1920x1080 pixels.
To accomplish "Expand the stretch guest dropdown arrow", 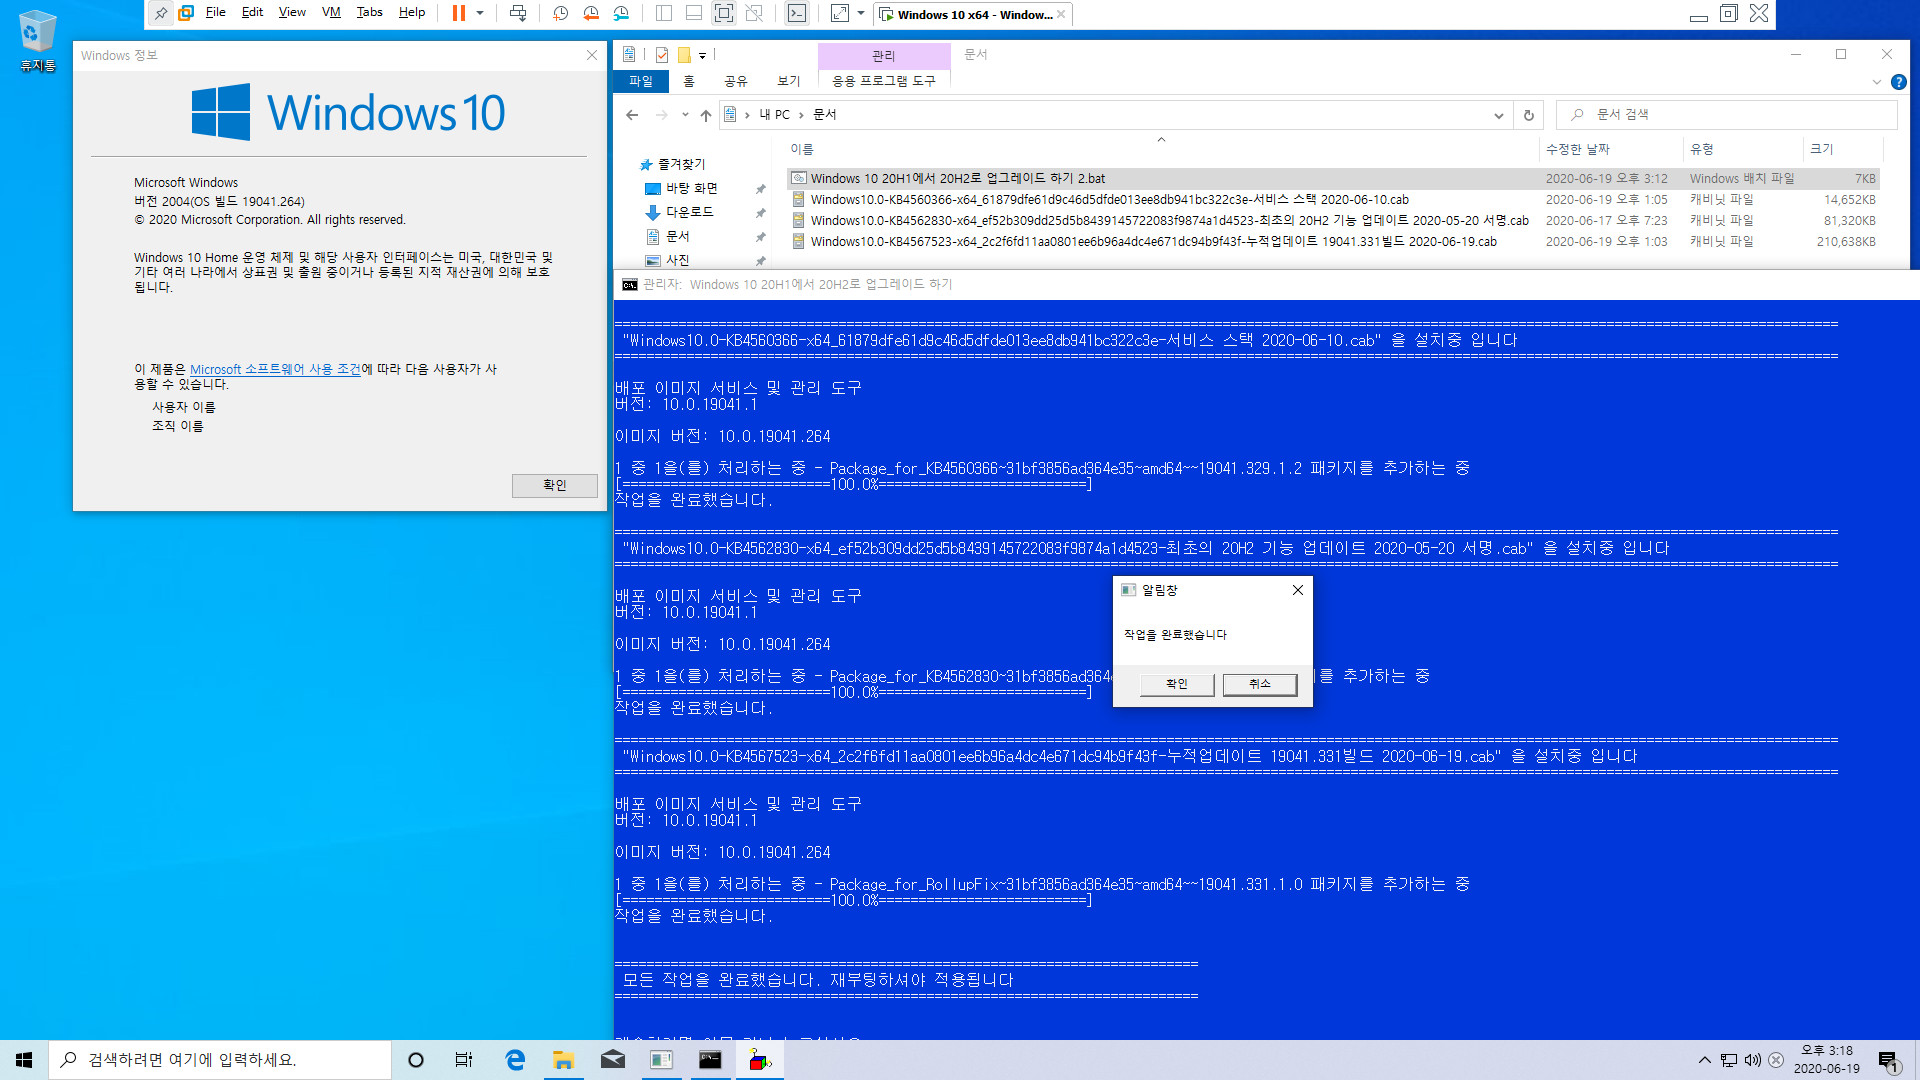I will 861,13.
